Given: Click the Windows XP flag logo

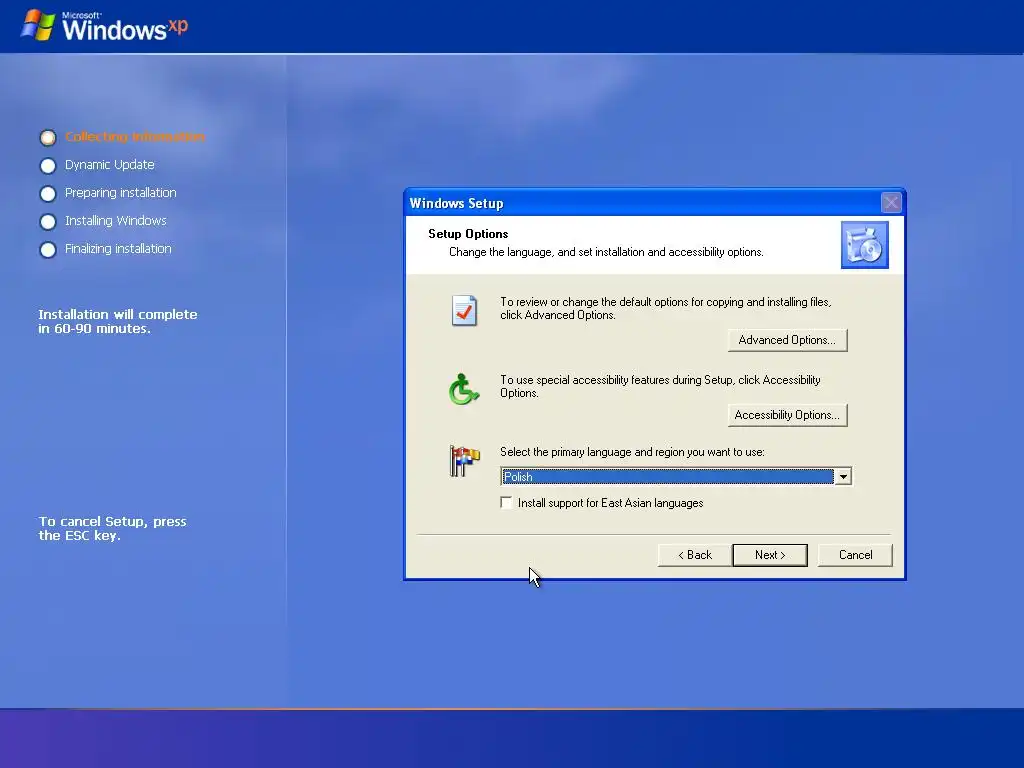Looking at the screenshot, I should 38,25.
